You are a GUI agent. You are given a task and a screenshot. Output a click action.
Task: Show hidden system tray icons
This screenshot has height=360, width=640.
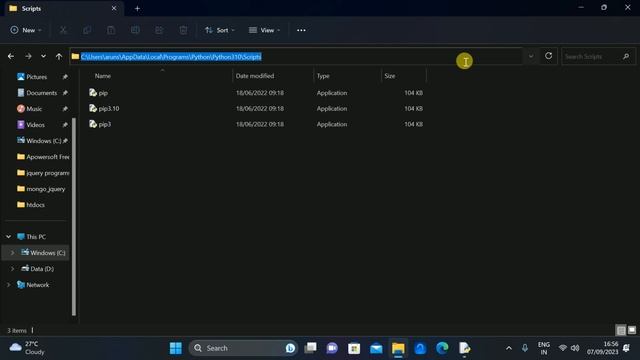[x=509, y=348]
